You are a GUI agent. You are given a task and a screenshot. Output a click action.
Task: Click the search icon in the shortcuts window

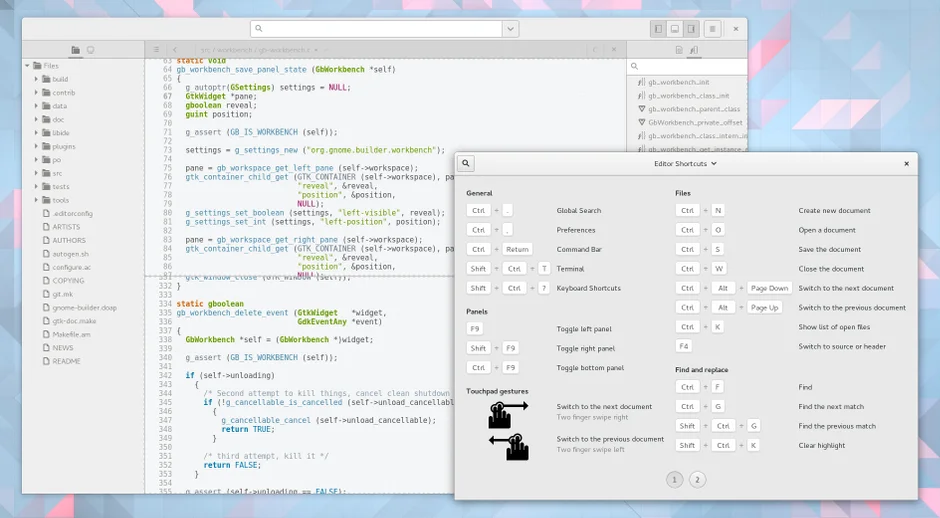tap(466, 163)
